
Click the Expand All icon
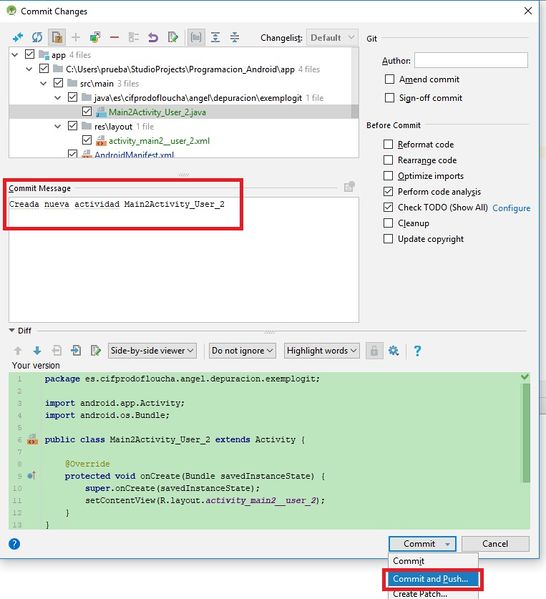215,37
